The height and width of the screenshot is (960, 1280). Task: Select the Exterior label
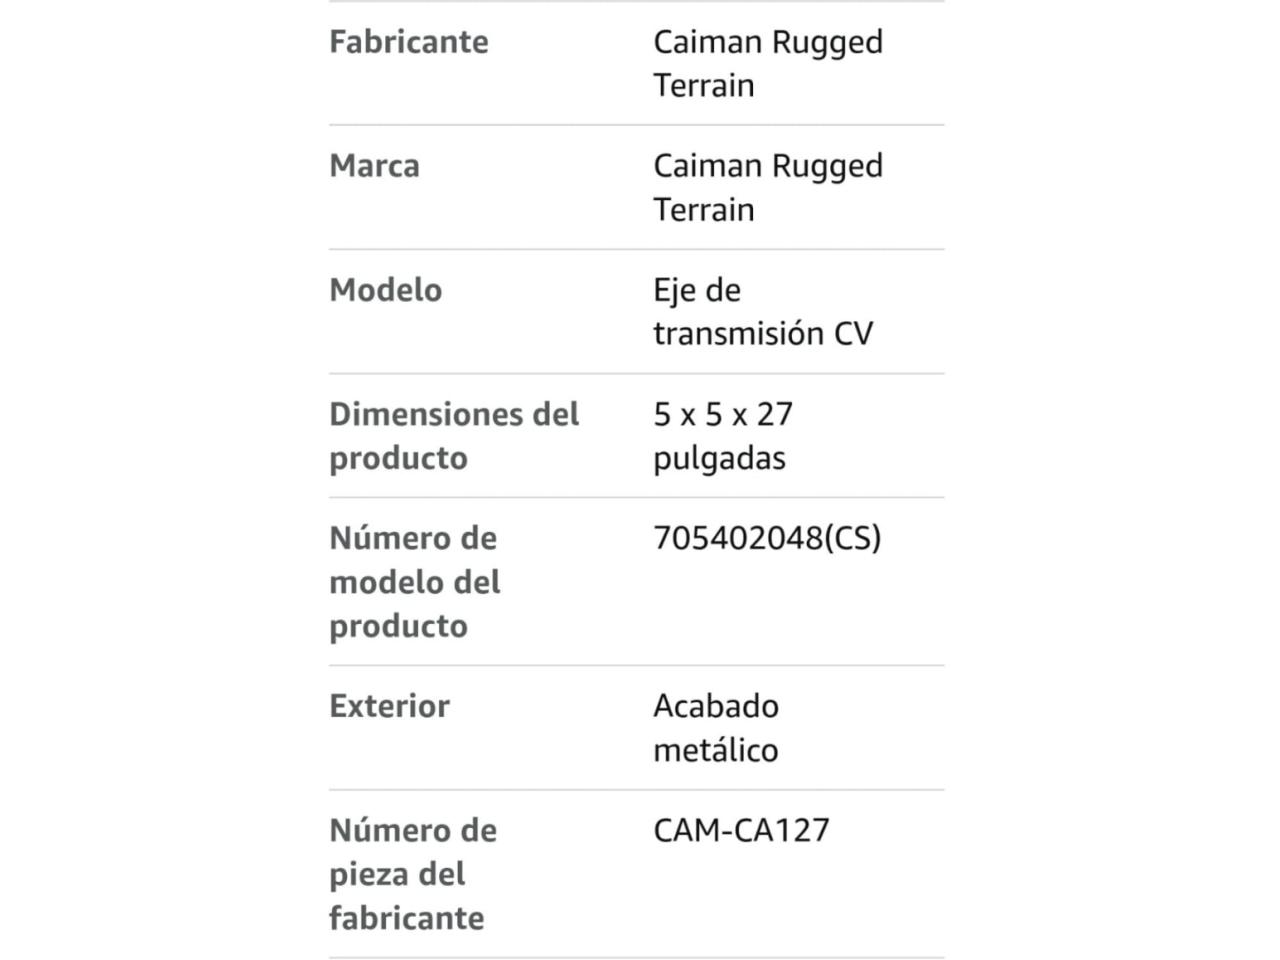(x=390, y=706)
